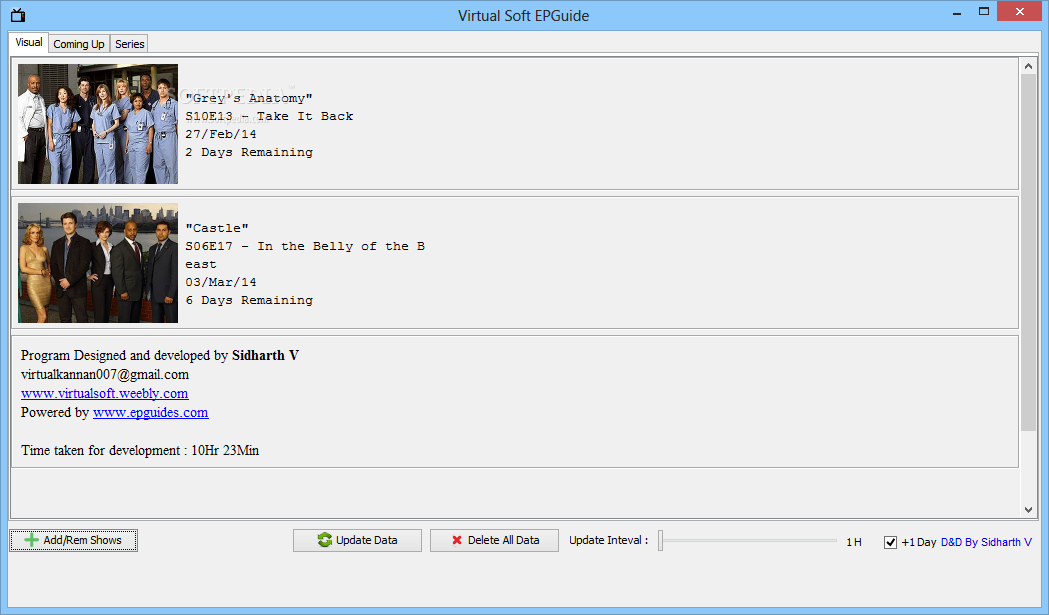Click the Add/Rem Shows button

coord(74,540)
